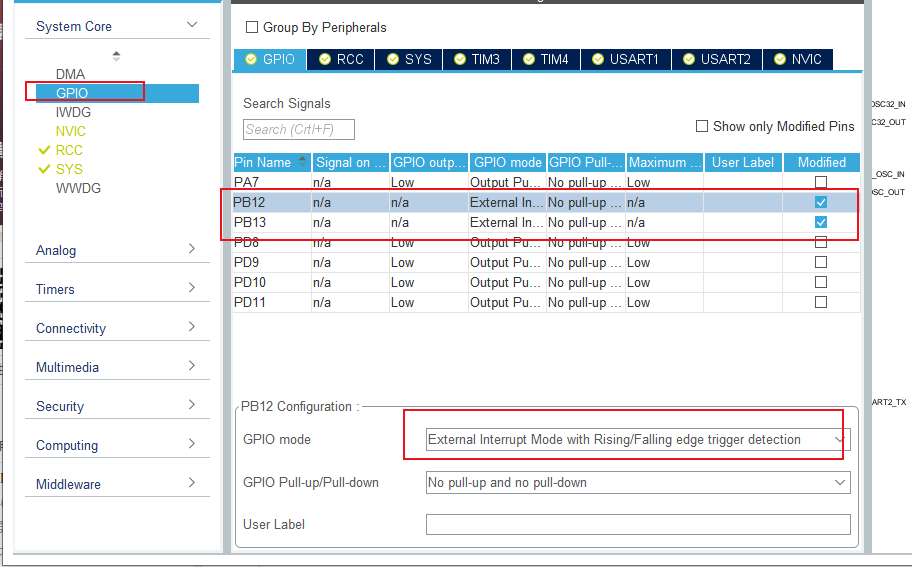
Task: Toggle Modified checkbox for PB12 row
Action: 821,202
